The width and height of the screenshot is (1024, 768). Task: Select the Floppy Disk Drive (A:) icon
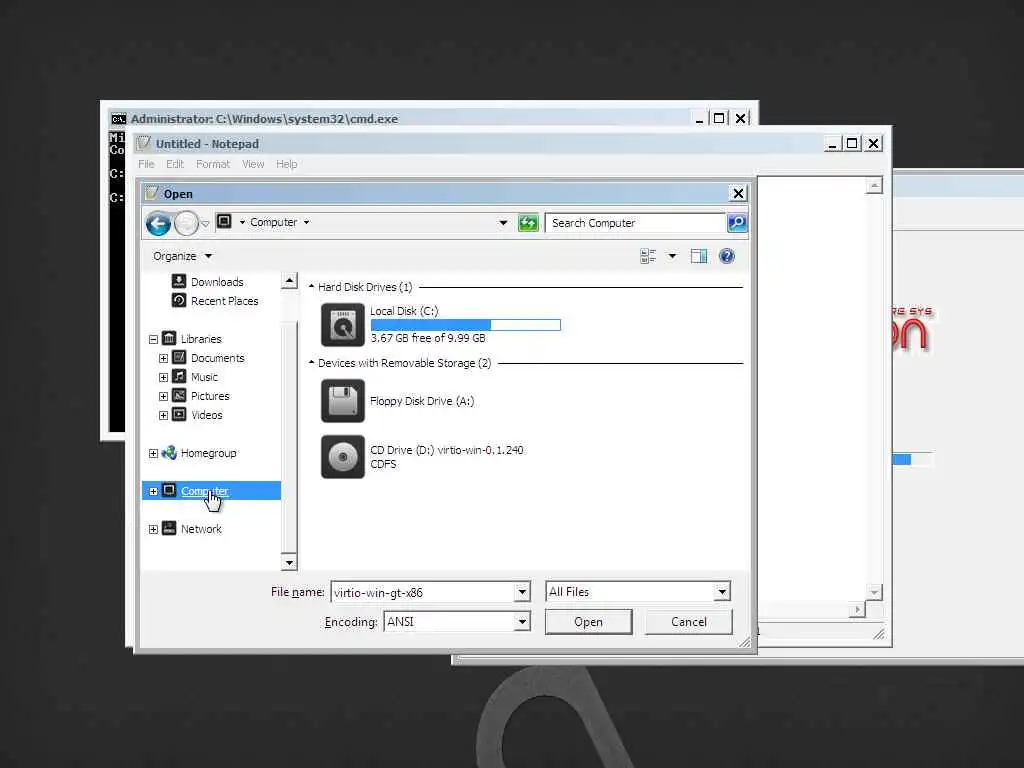[343, 401]
